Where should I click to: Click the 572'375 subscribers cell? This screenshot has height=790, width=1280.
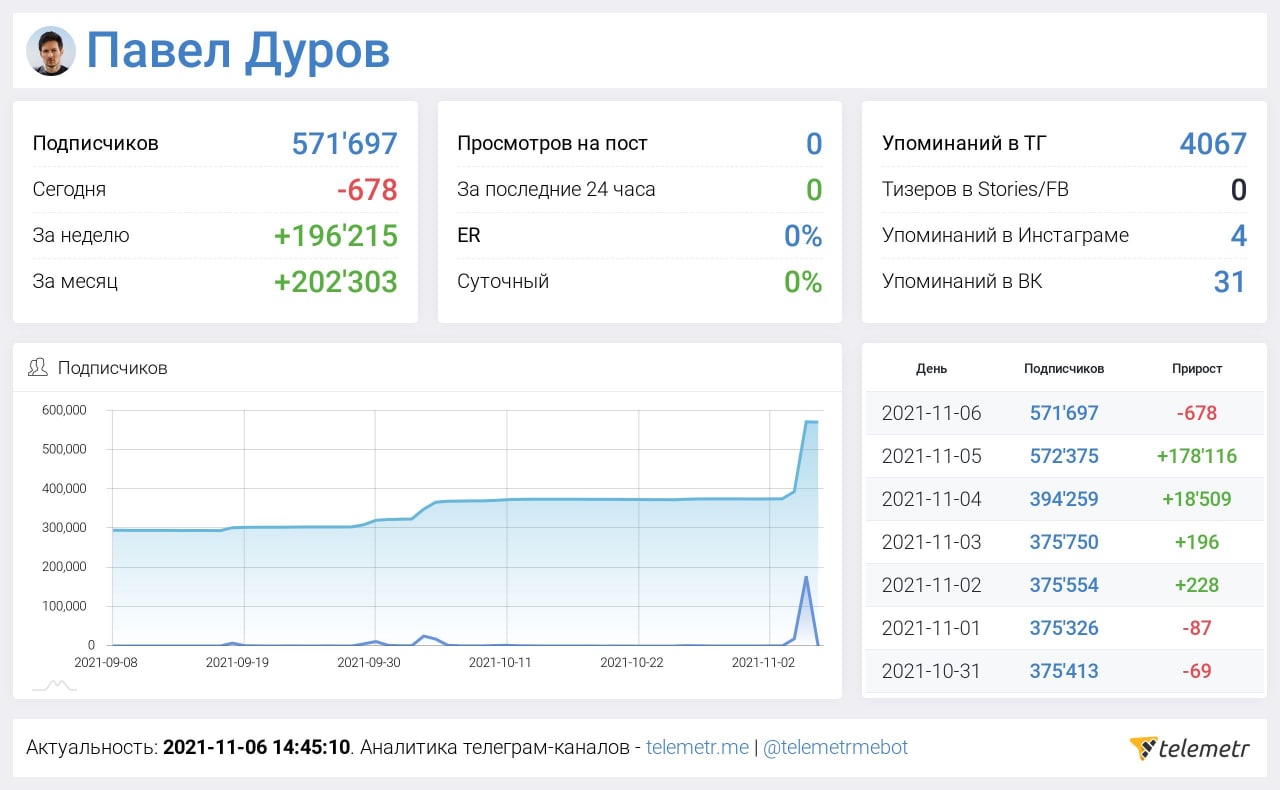point(1064,456)
